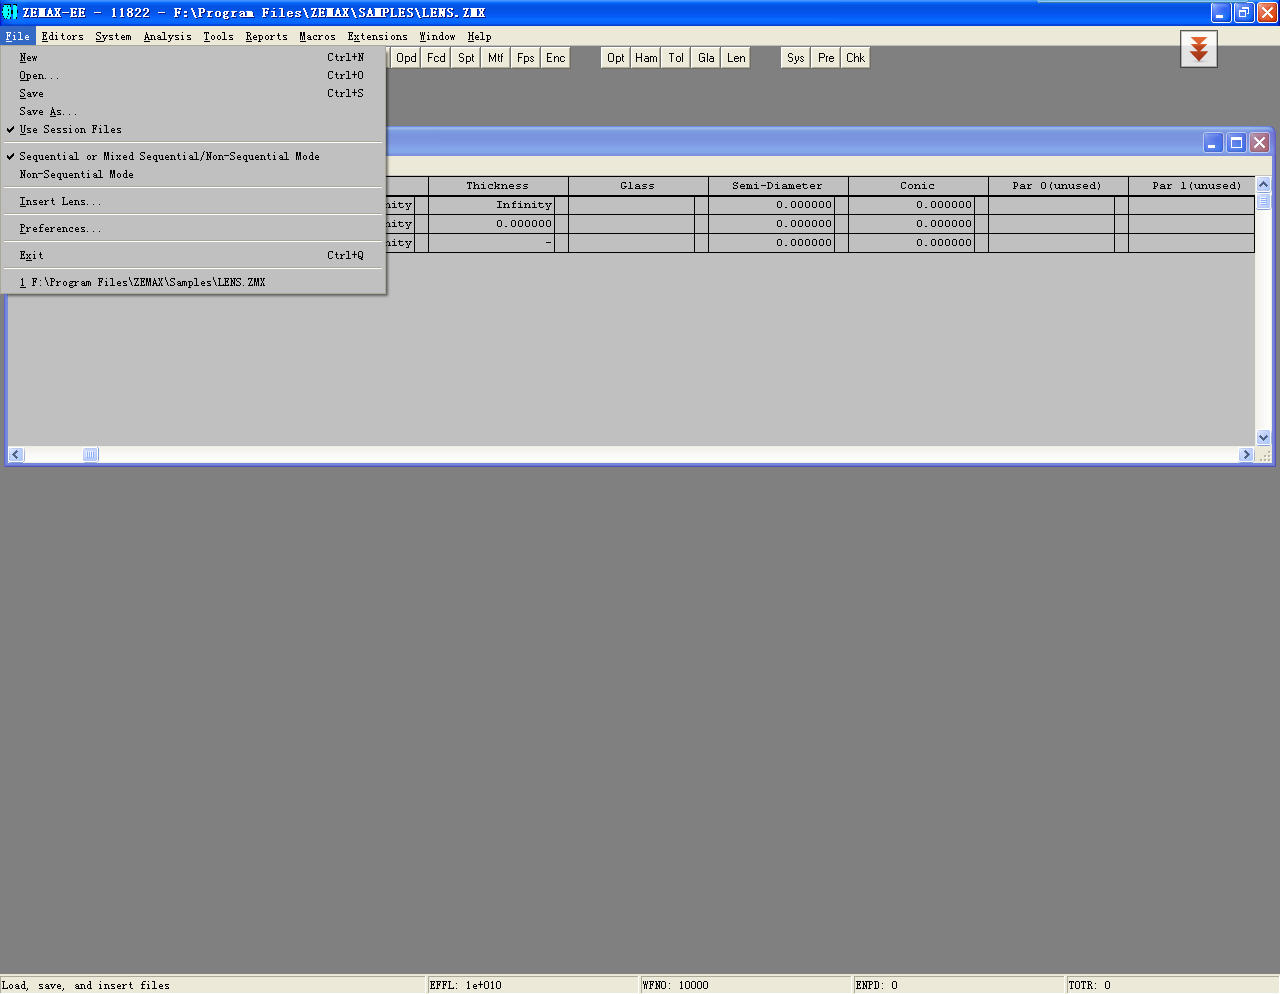Open the Reports menu
1280x994 pixels.
click(266, 36)
